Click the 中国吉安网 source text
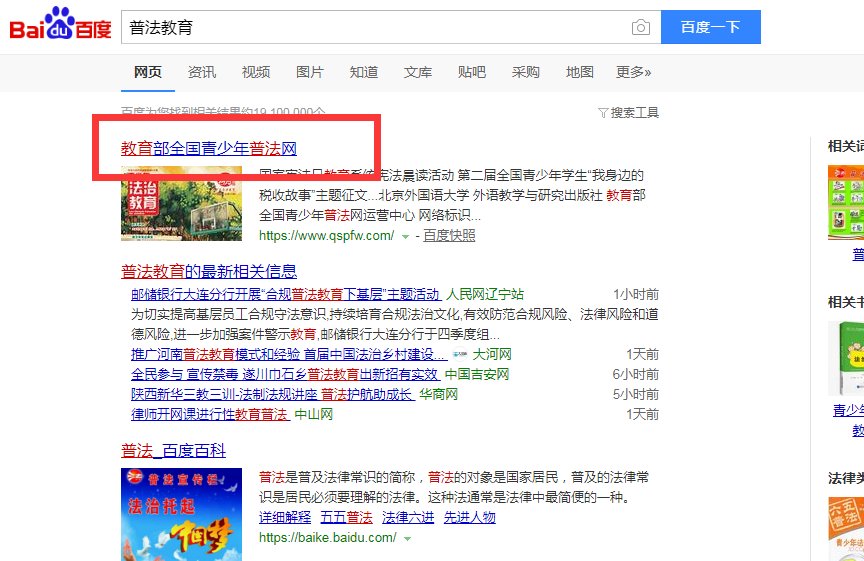Viewport: 864px width, 561px height. [477, 375]
